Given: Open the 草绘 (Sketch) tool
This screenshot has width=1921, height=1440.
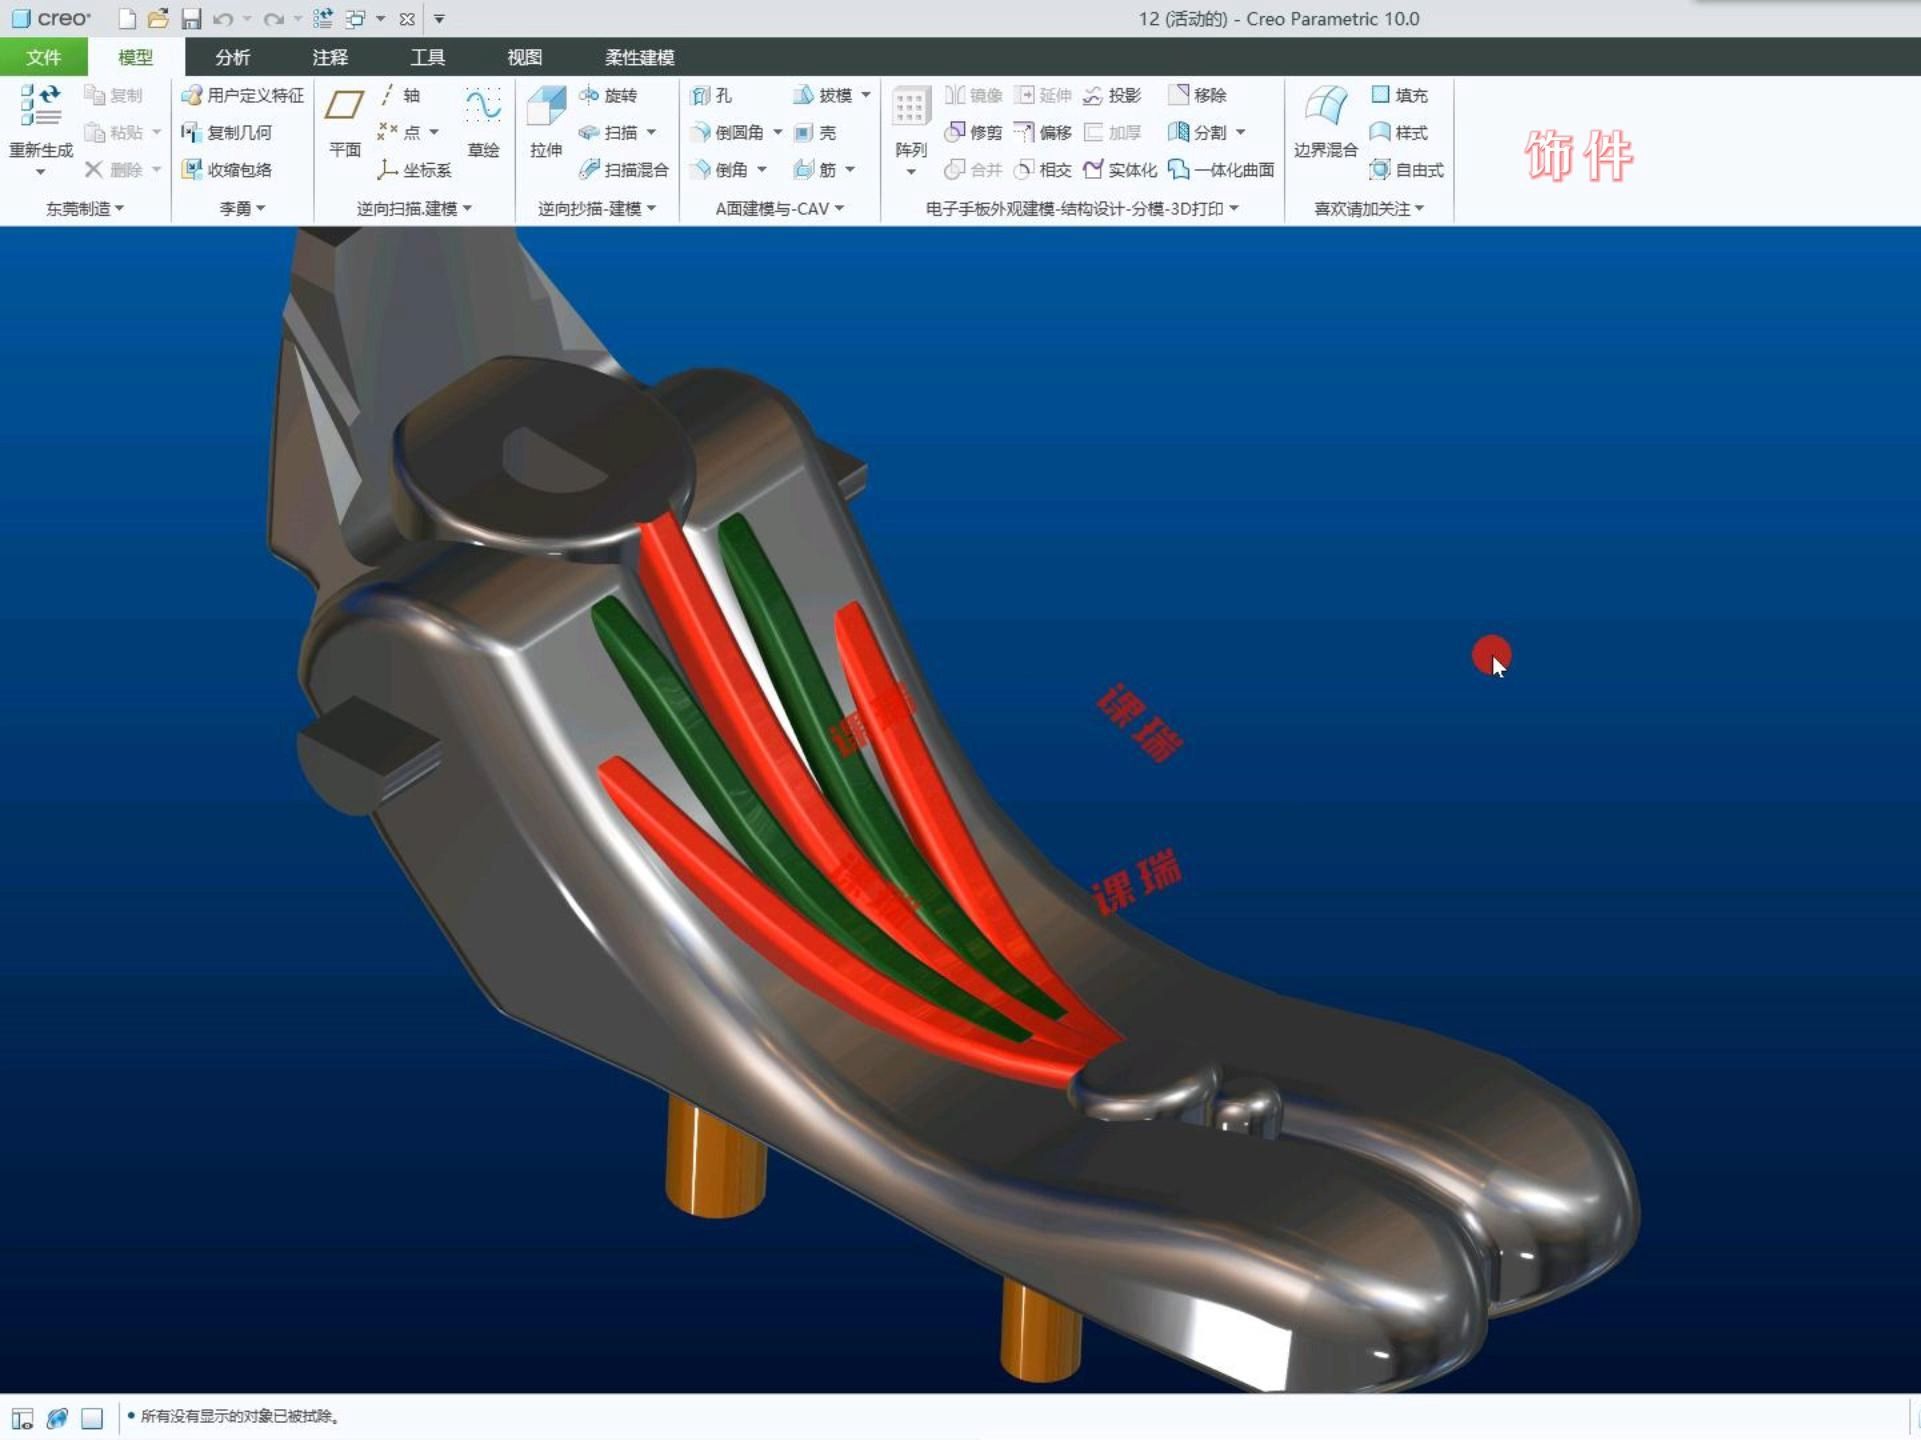Looking at the screenshot, I should 483,106.
